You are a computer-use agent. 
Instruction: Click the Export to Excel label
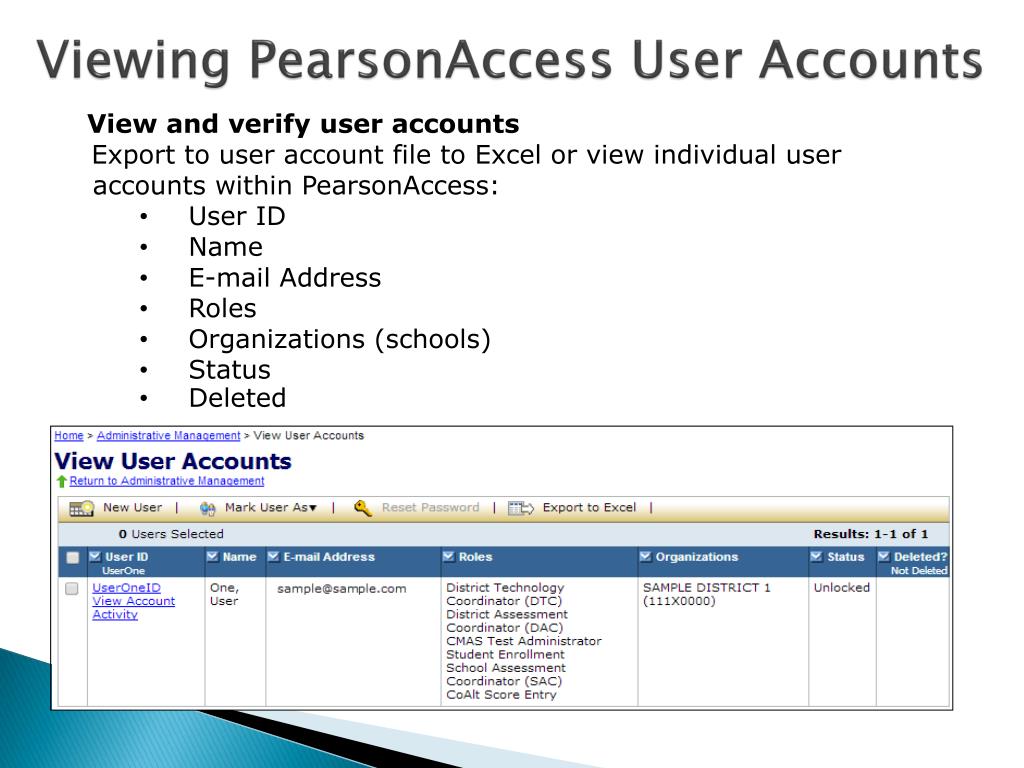coord(589,507)
